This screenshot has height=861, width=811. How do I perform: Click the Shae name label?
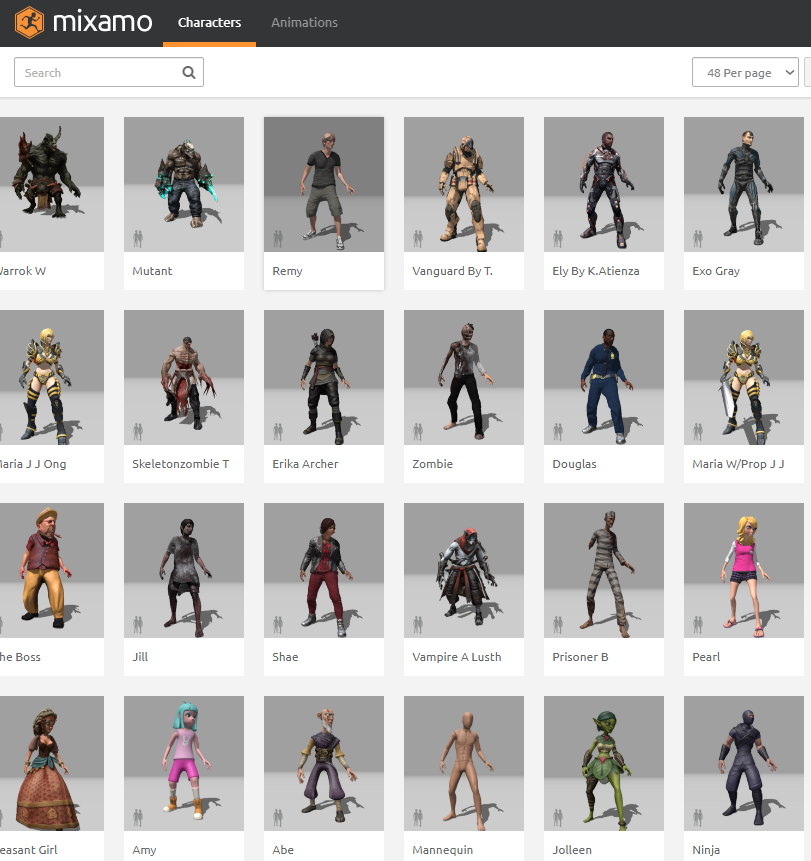point(286,657)
